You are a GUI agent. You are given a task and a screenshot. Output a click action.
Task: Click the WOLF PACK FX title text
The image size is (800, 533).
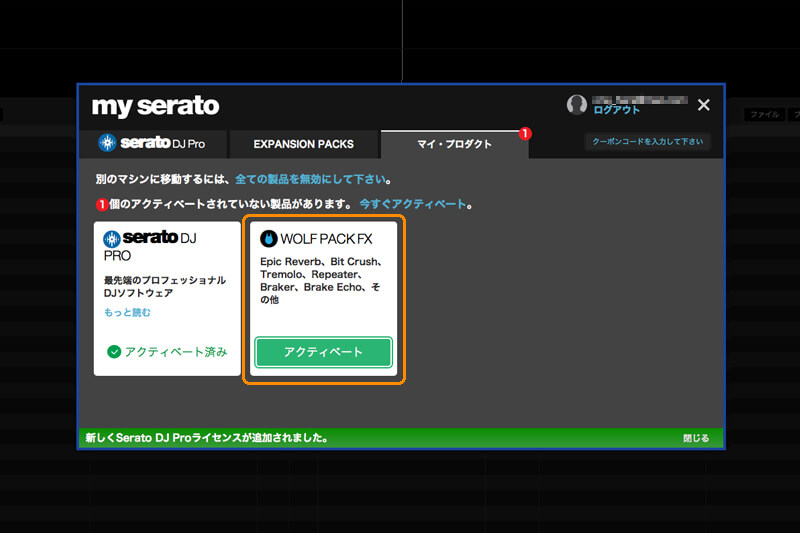[x=327, y=239]
